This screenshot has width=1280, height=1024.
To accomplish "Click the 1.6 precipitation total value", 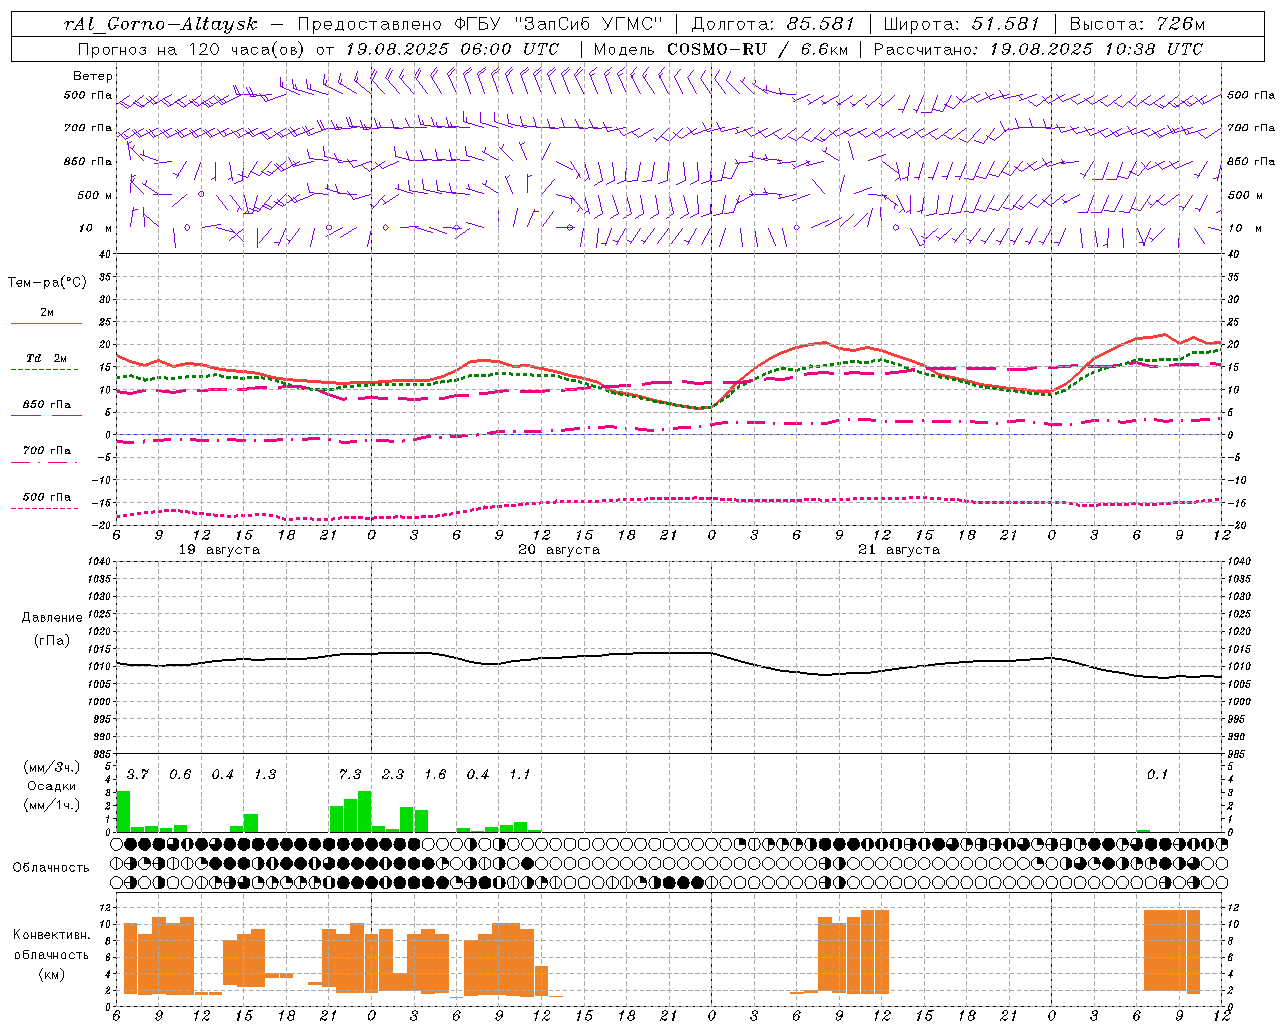I will [435, 774].
